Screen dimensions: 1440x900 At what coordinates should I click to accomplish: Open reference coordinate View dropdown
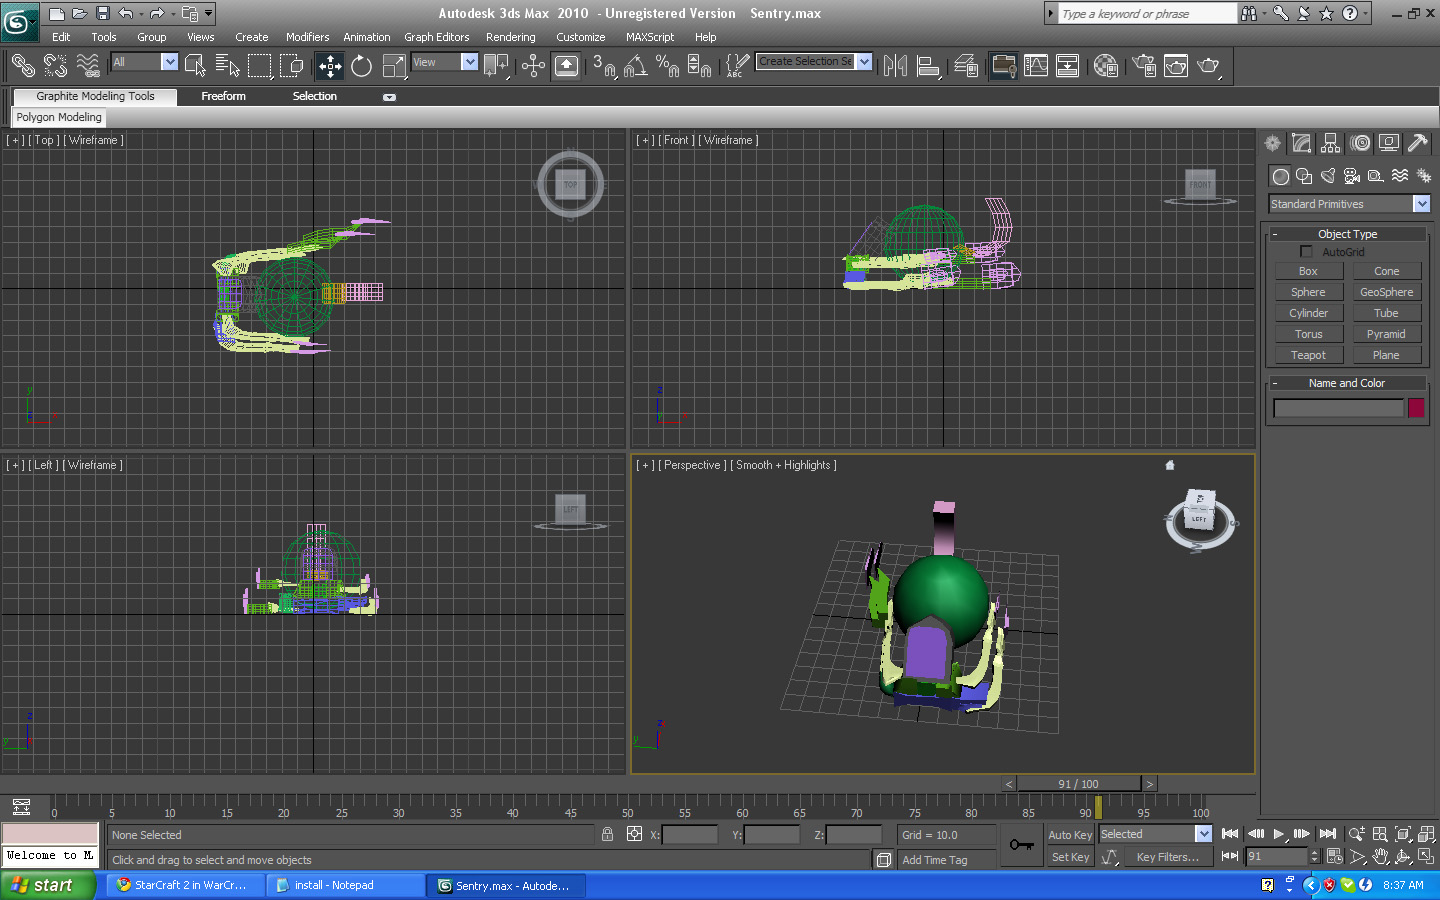click(x=470, y=62)
